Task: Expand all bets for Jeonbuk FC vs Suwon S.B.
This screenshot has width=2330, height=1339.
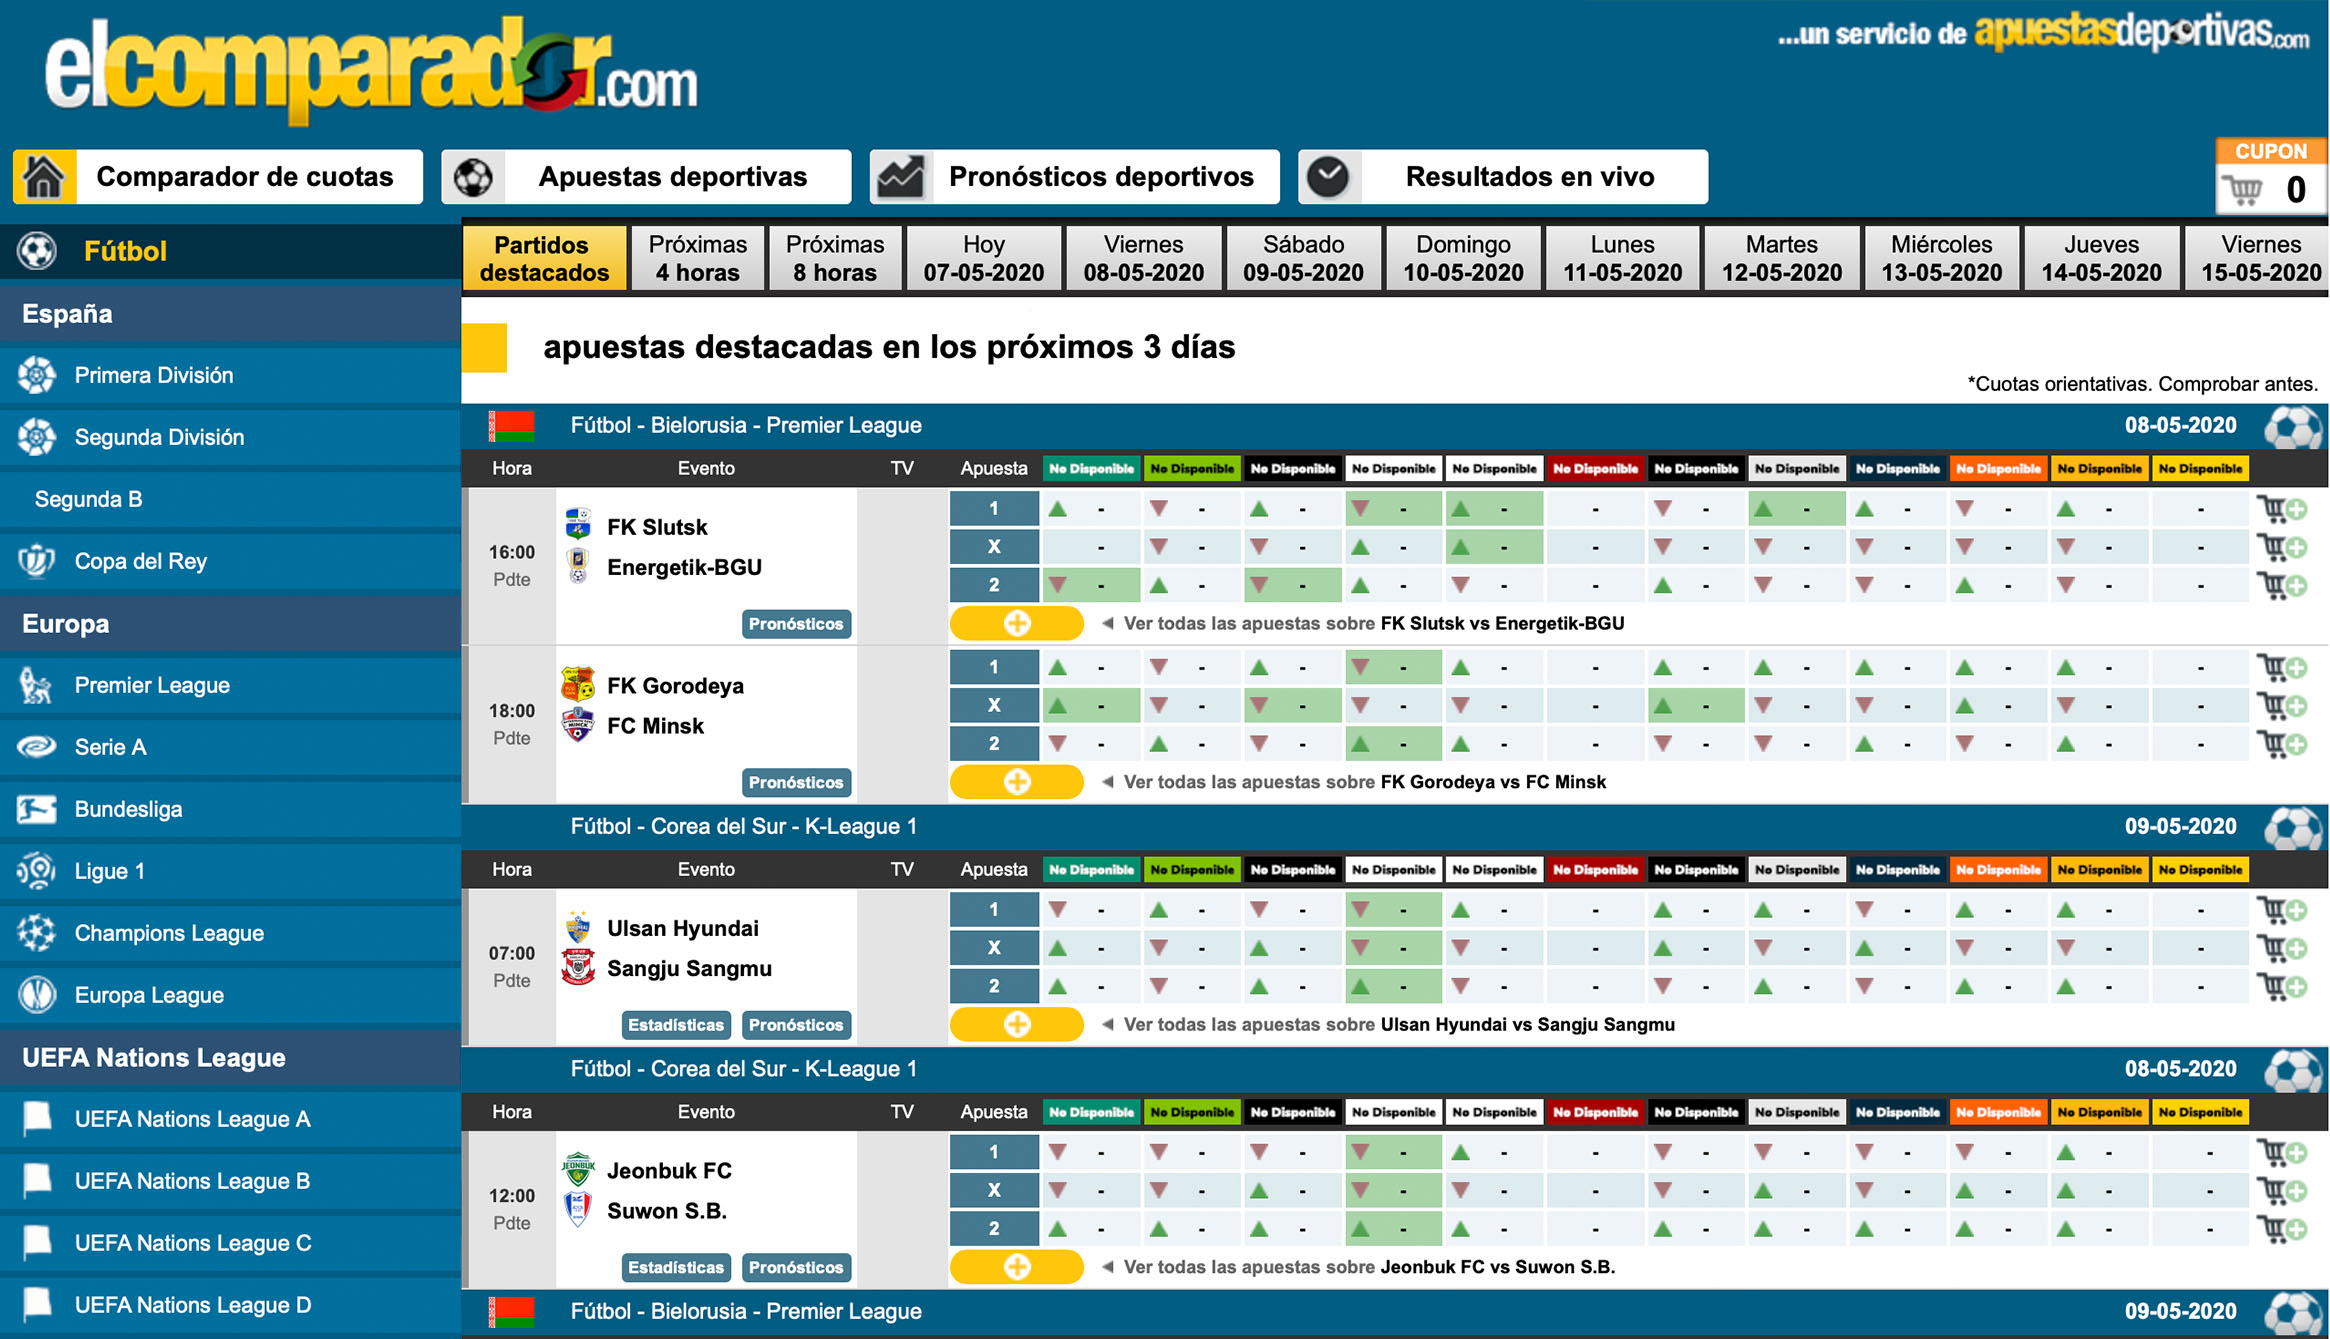Action: 1016,1267
